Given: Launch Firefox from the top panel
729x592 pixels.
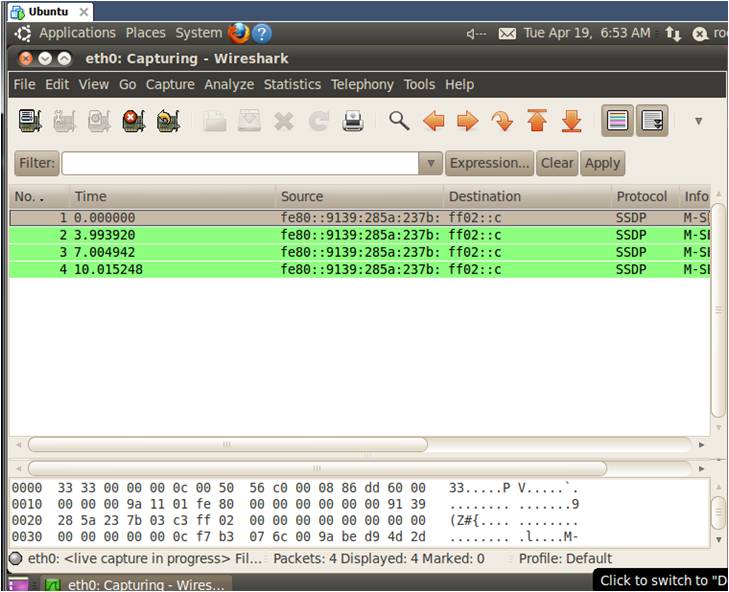Looking at the screenshot, I should 239,33.
